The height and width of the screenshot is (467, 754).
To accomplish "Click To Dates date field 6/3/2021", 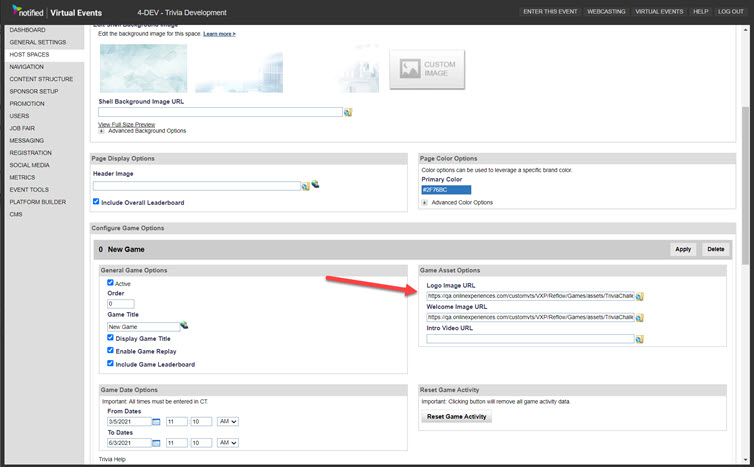I will coord(129,443).
